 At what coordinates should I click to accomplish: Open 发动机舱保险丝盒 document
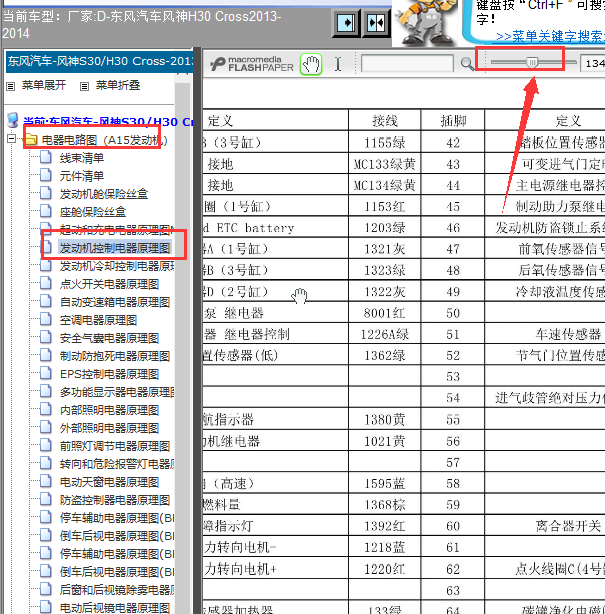103,194
